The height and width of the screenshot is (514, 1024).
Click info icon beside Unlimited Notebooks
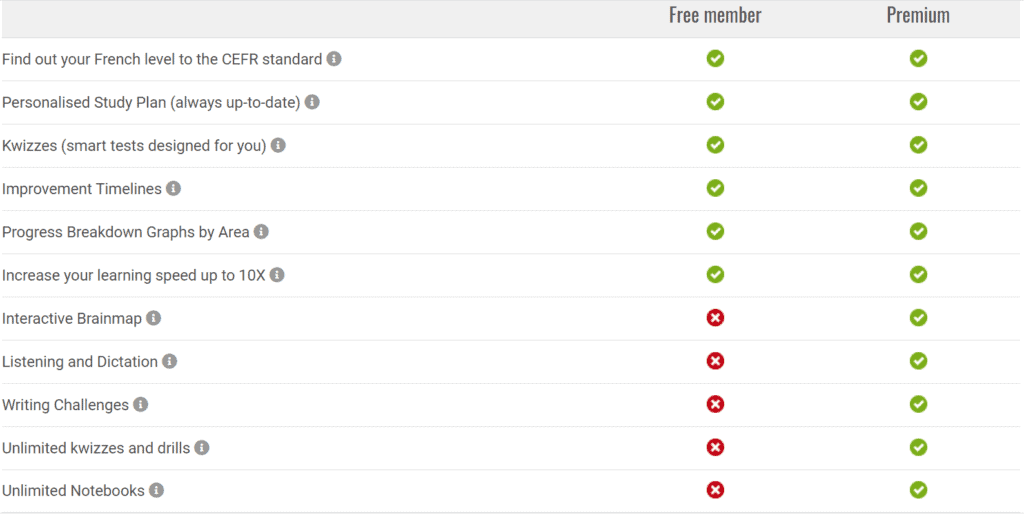[x=156, y=490]
